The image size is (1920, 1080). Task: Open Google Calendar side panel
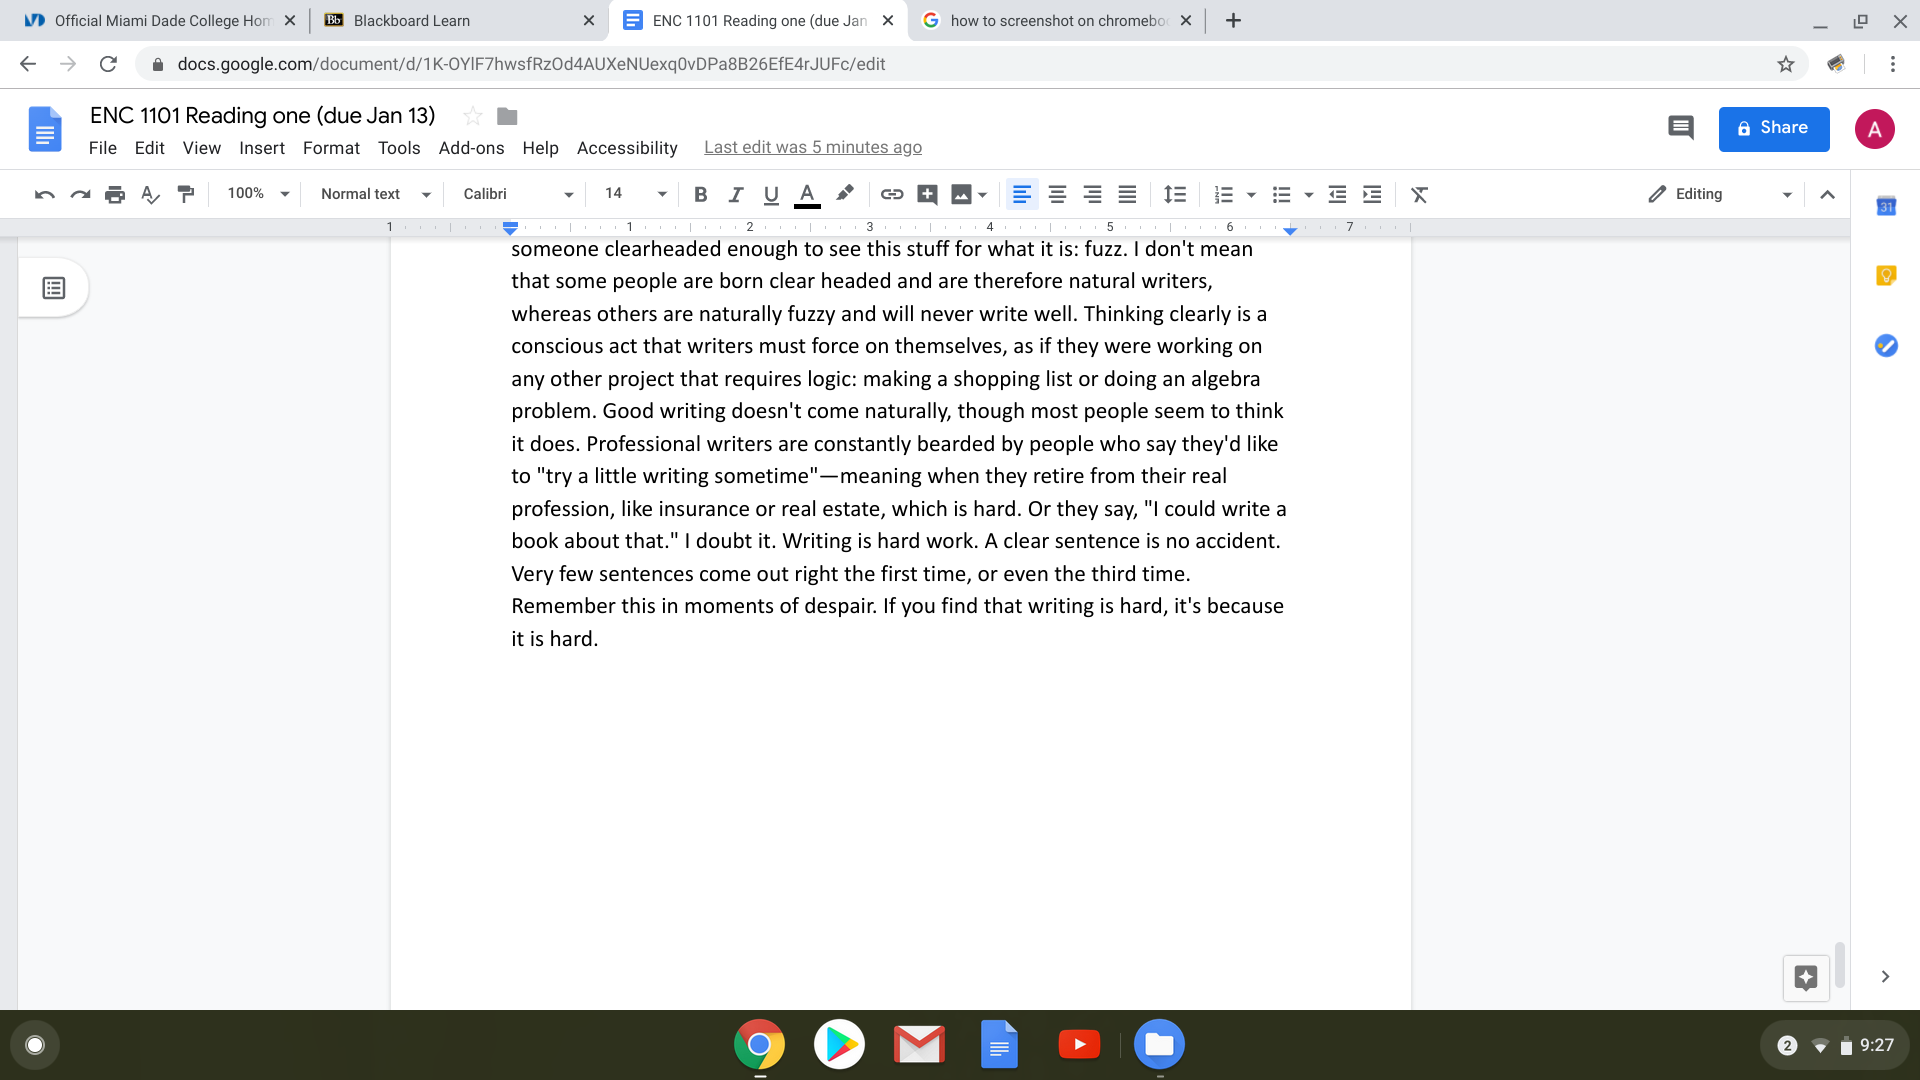(1886, 206)
